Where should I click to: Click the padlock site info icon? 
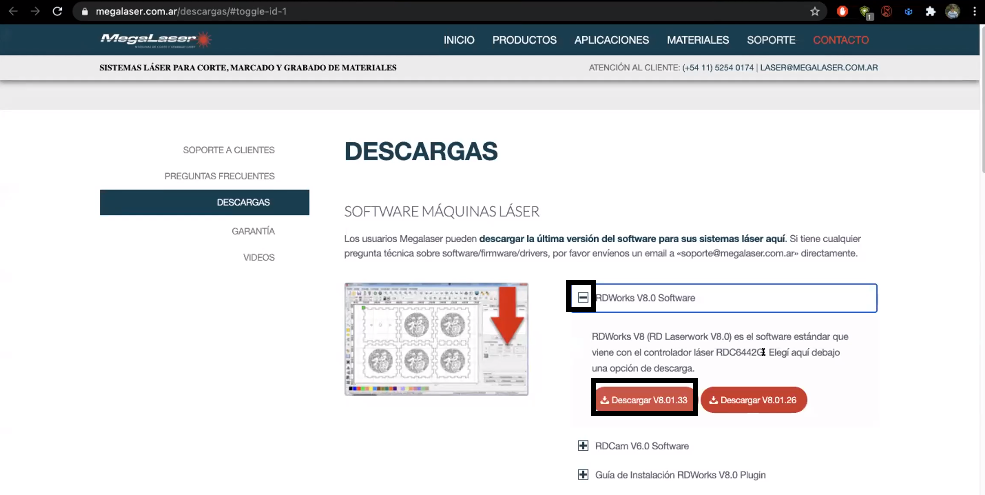click(85, 11)
